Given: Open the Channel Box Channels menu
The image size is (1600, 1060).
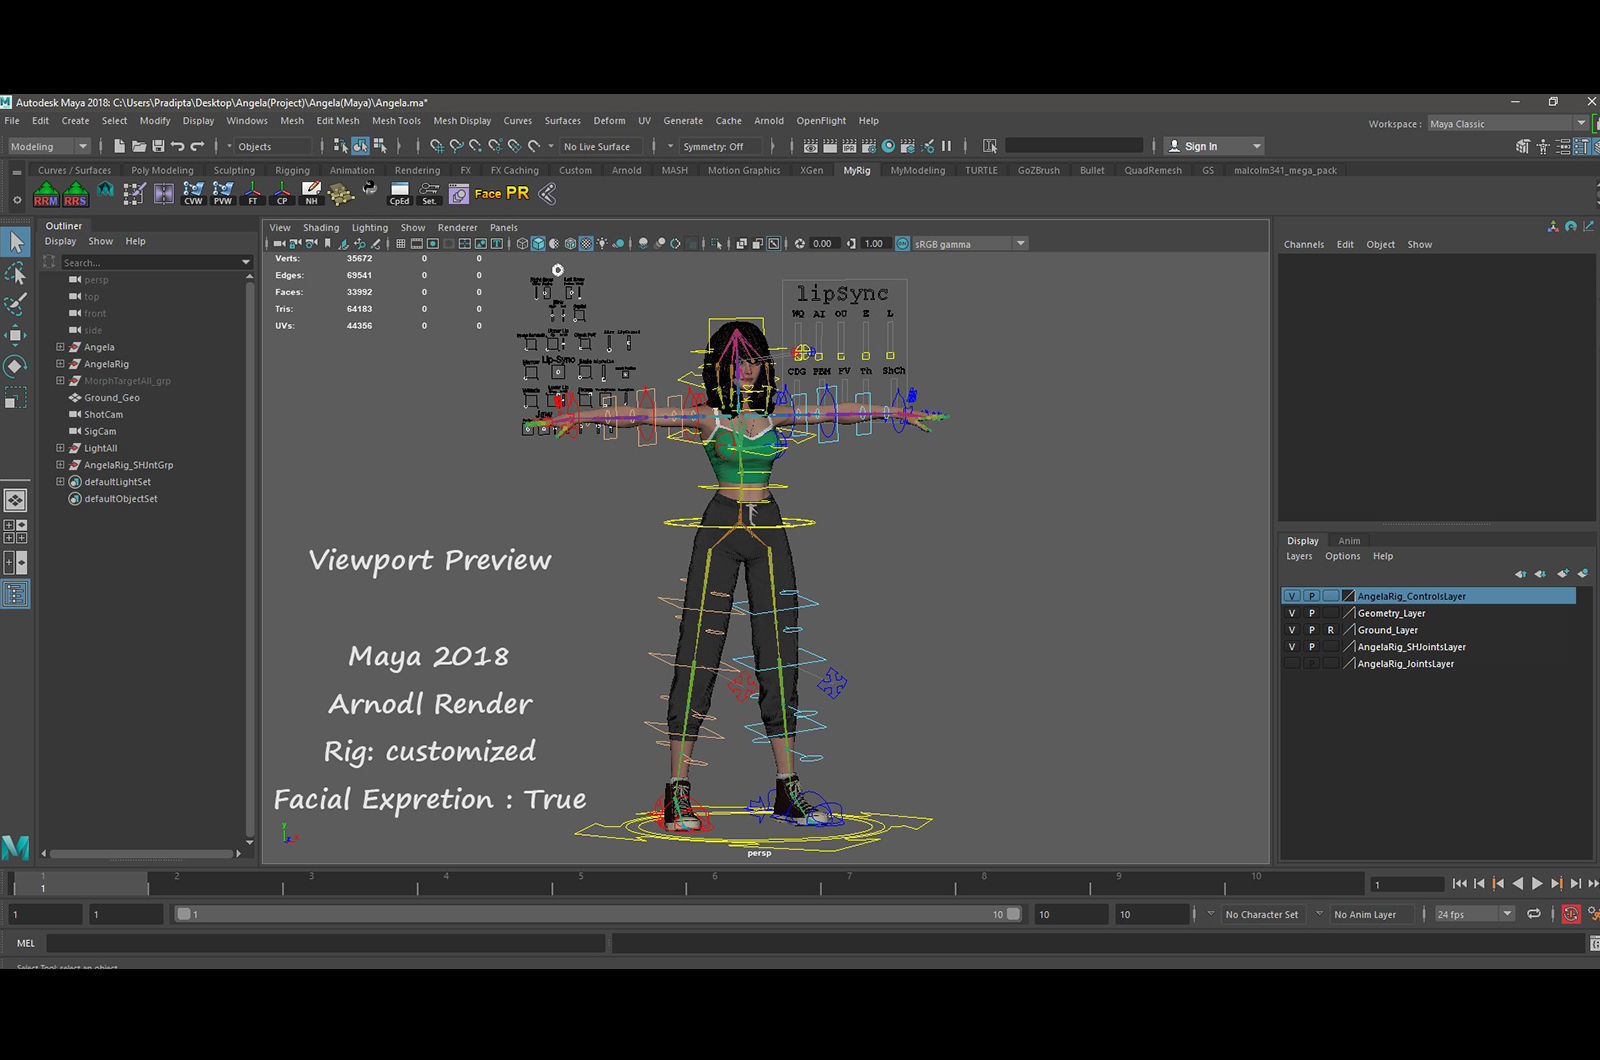Looking at the screenshot, I should point(1303,245).
